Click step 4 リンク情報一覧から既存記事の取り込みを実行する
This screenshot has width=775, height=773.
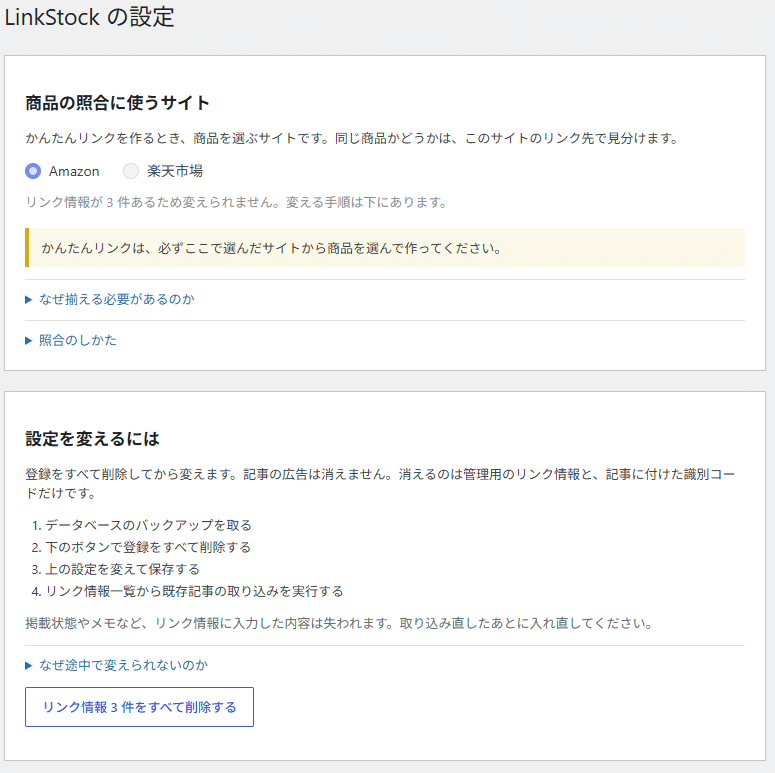(194, 591)
